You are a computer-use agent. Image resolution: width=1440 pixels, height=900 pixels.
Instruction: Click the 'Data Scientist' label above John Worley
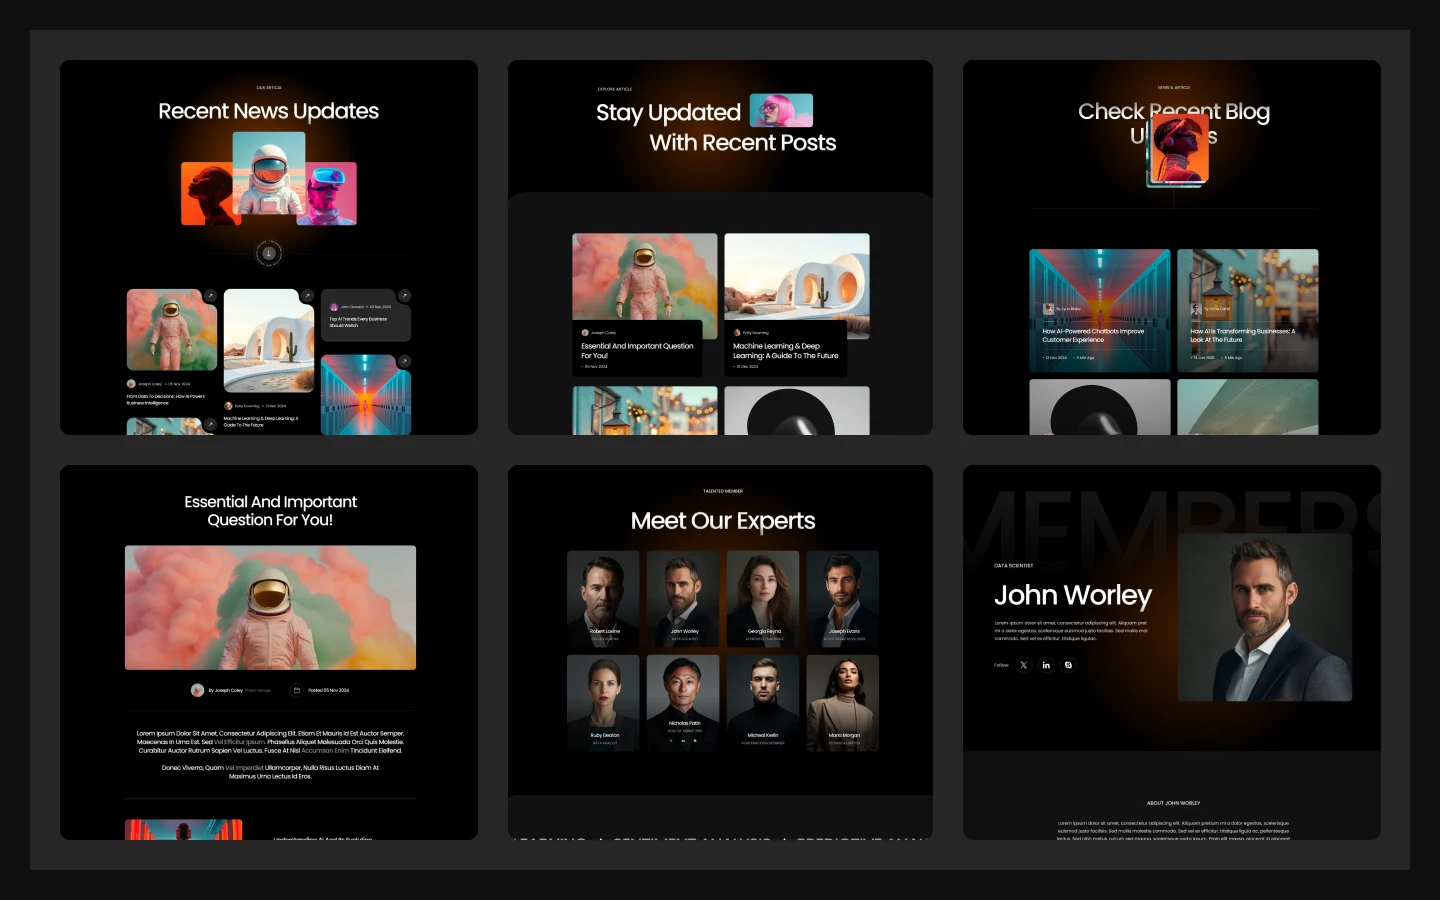[1014, 566]
